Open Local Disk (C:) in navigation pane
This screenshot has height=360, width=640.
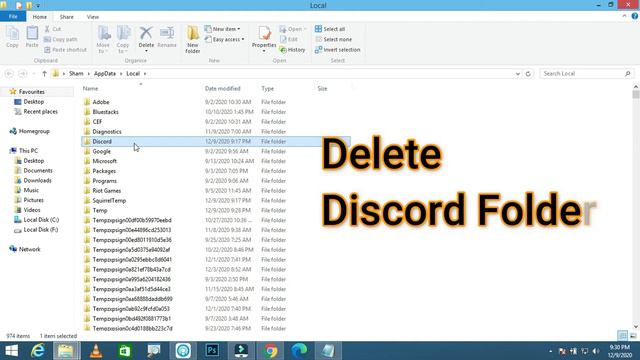point(41,220)
